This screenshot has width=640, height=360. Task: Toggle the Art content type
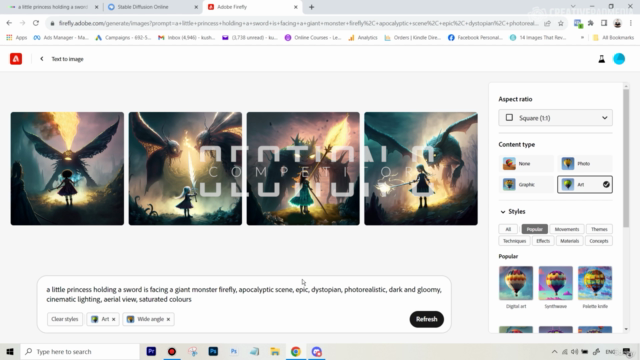click(585, 184)
